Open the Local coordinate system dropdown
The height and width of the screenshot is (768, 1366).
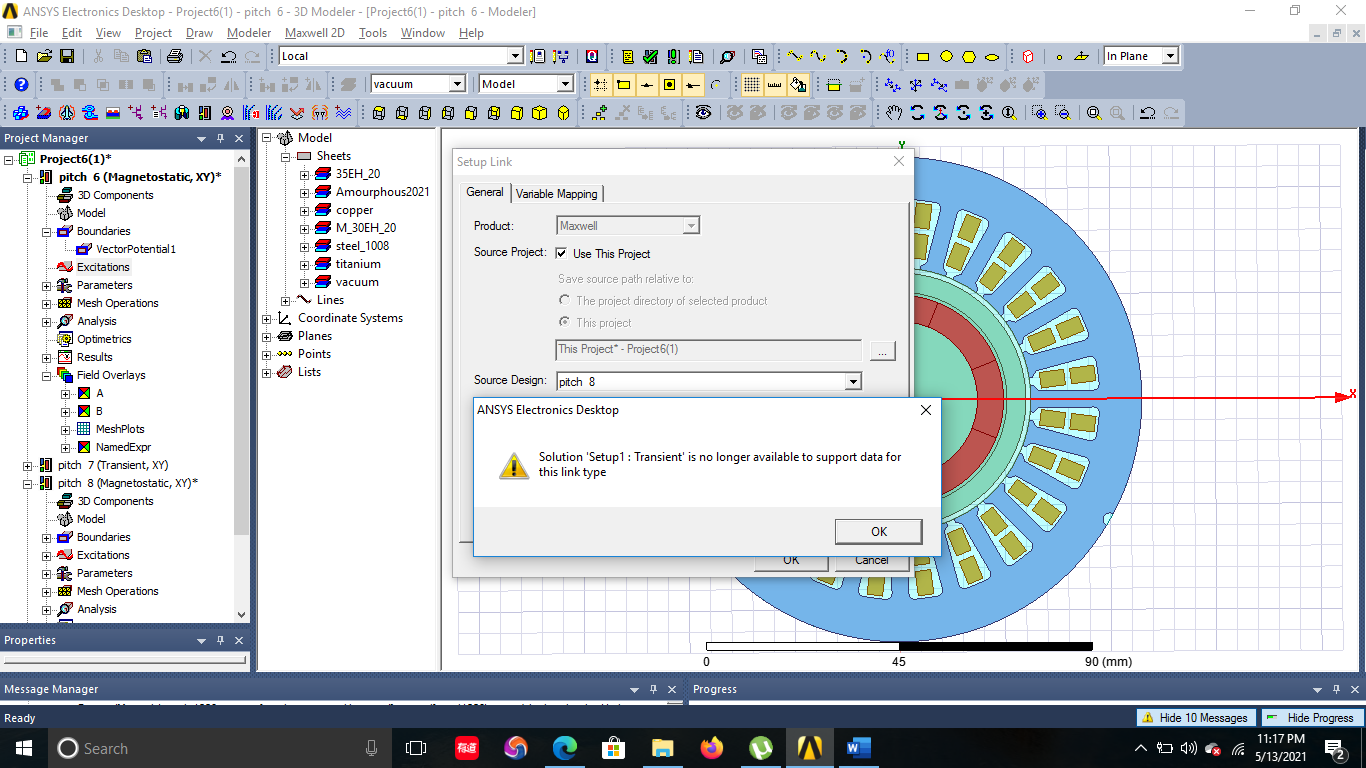coord(514,56)
